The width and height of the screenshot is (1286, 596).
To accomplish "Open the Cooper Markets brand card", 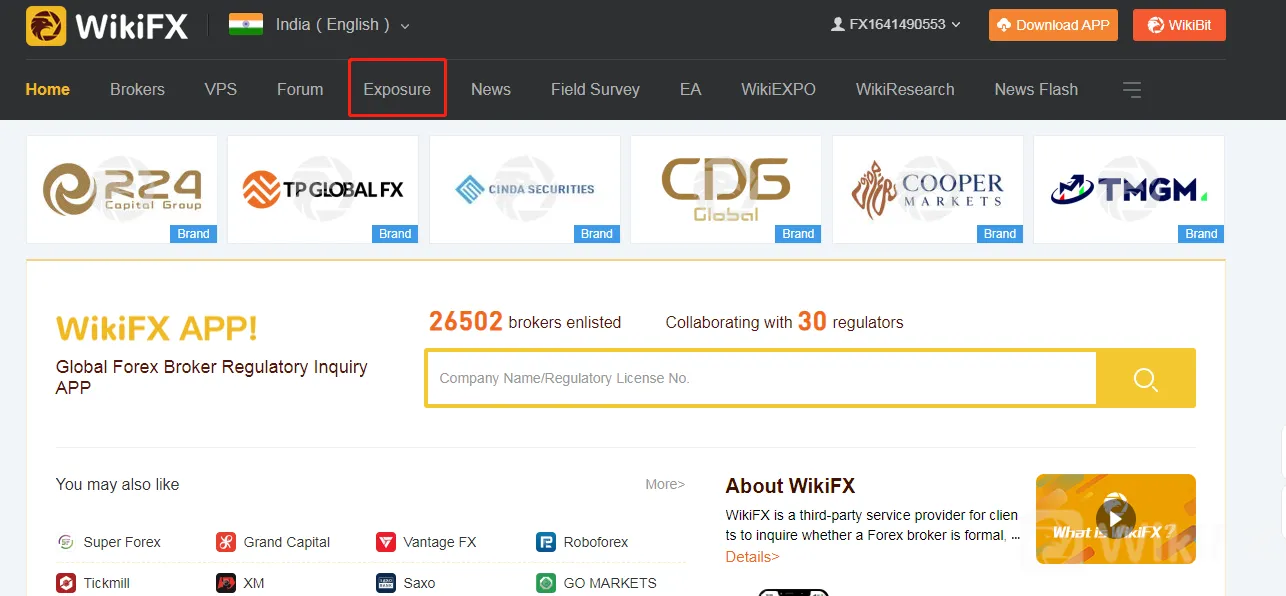I will pyautogui.click(x=928, y=189).
